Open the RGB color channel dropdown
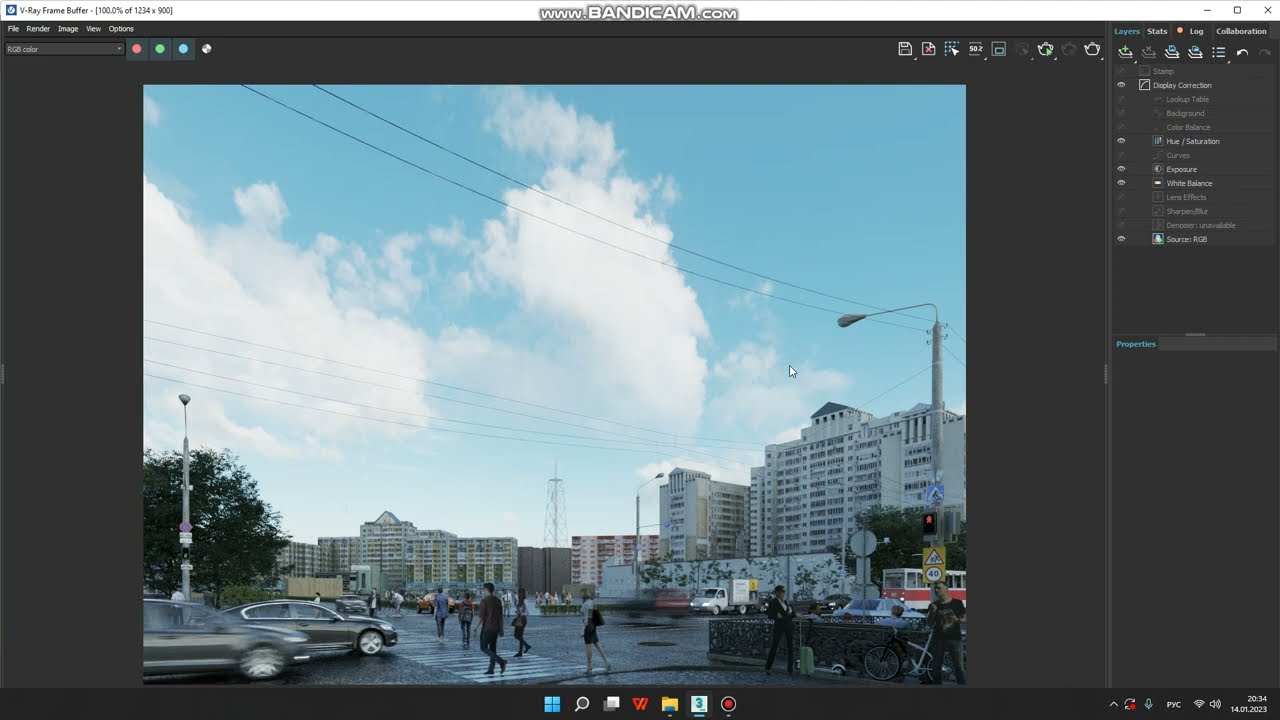This screenshot has height=720, width=1280. [64, 49]
